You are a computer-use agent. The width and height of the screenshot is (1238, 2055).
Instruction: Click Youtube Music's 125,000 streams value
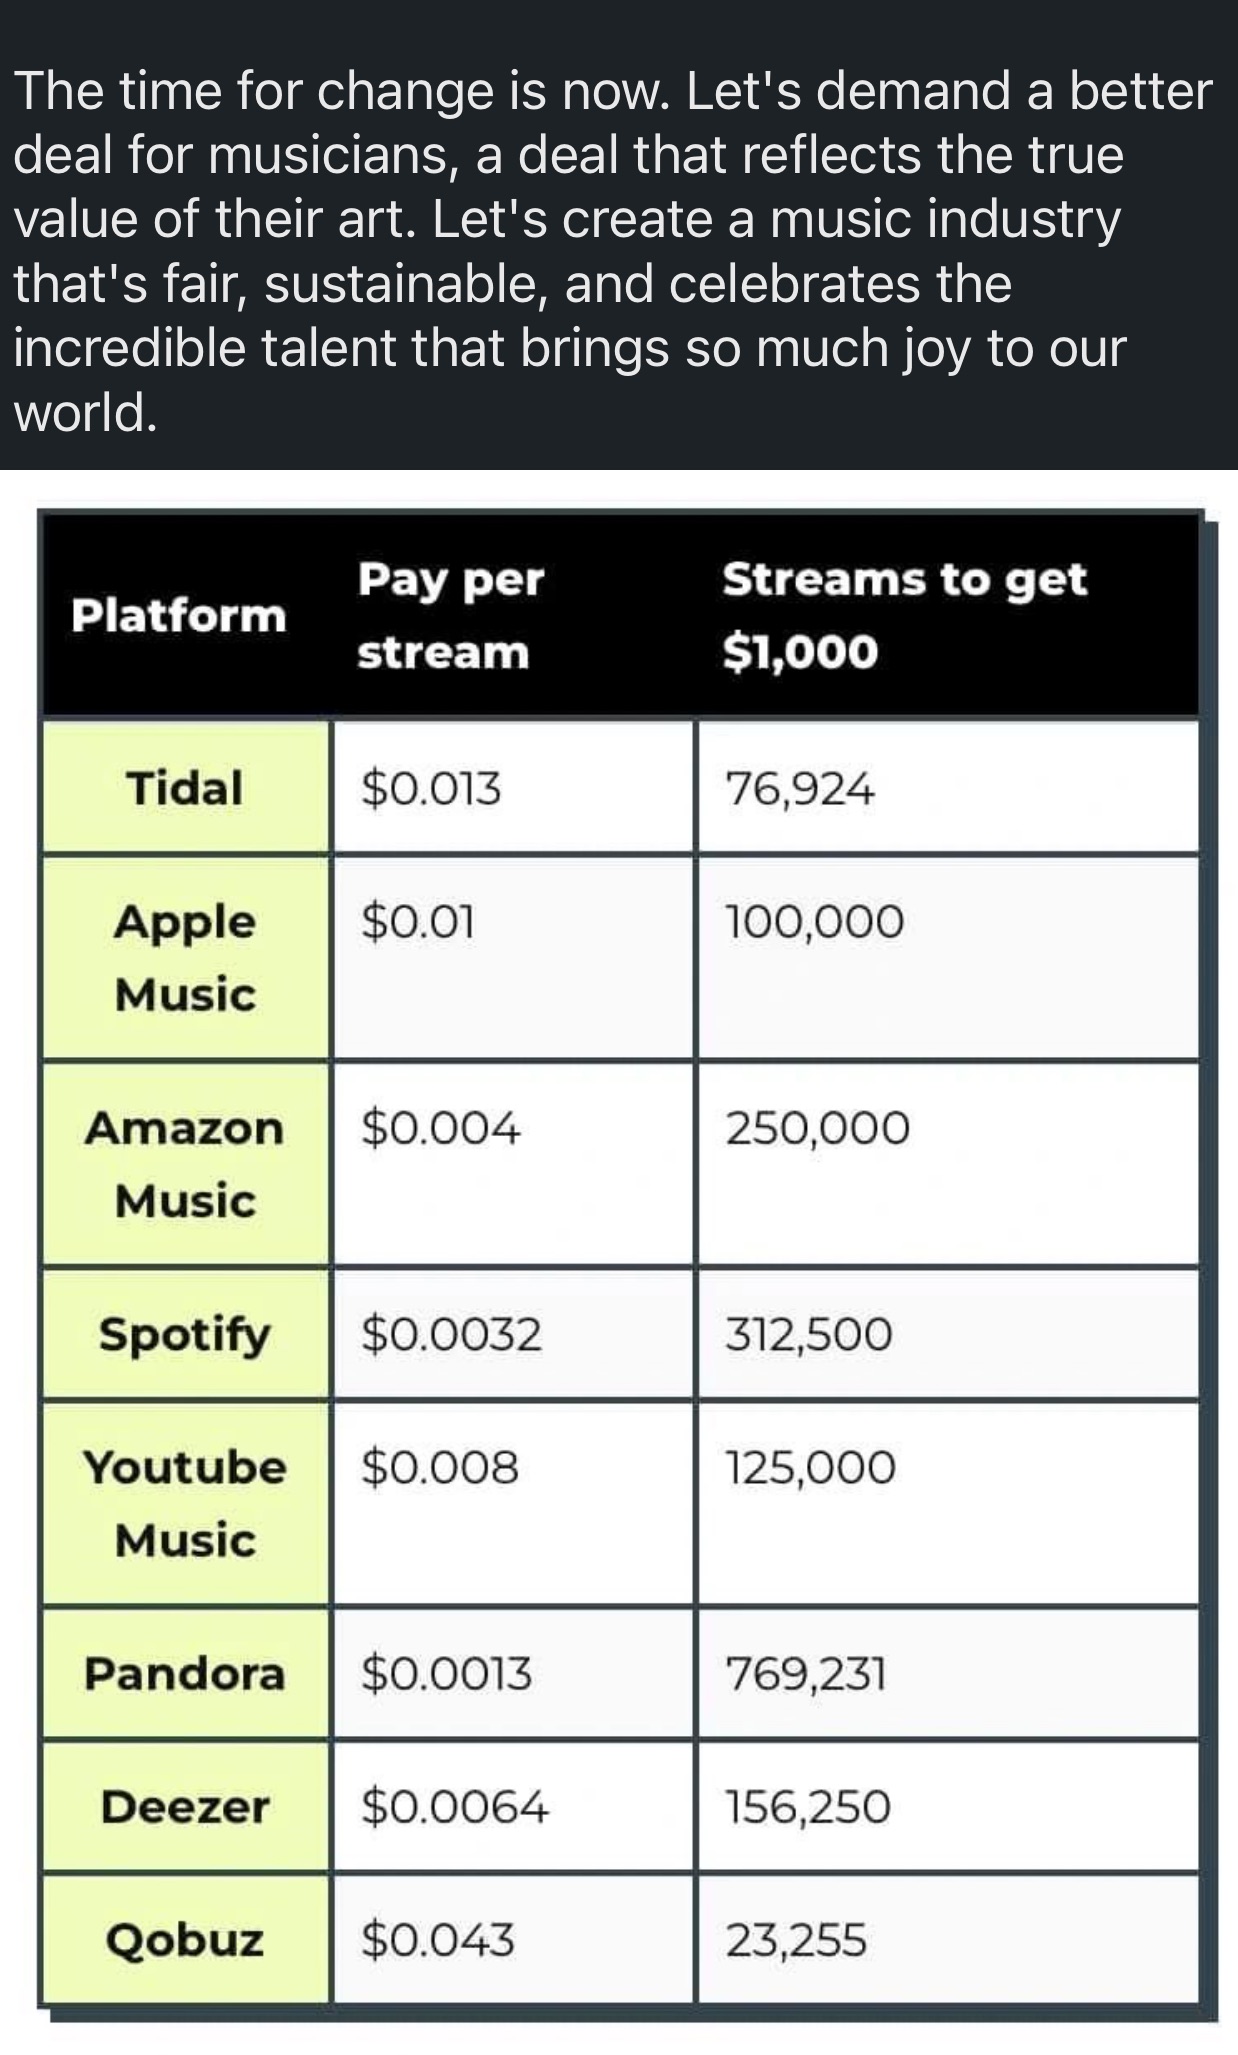pos(810,1468)
